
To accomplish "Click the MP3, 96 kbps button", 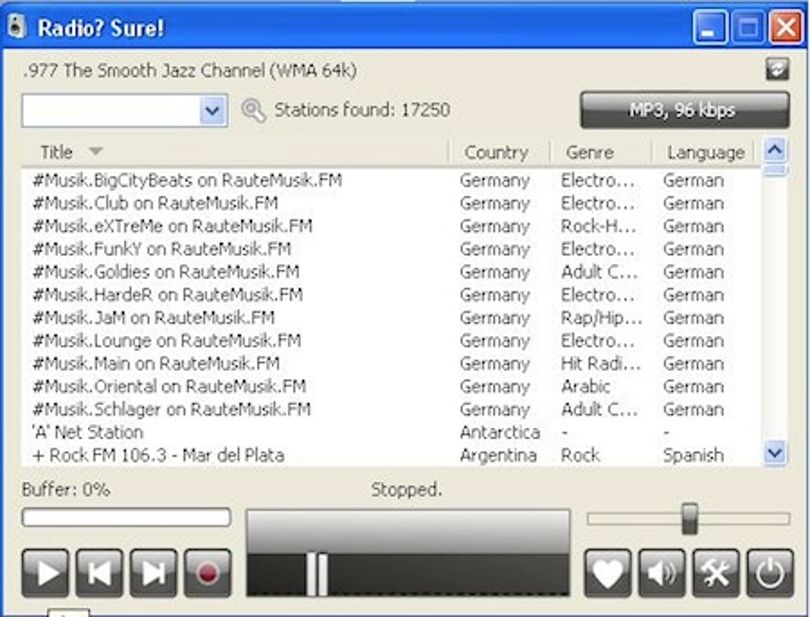I will point(685,110).
